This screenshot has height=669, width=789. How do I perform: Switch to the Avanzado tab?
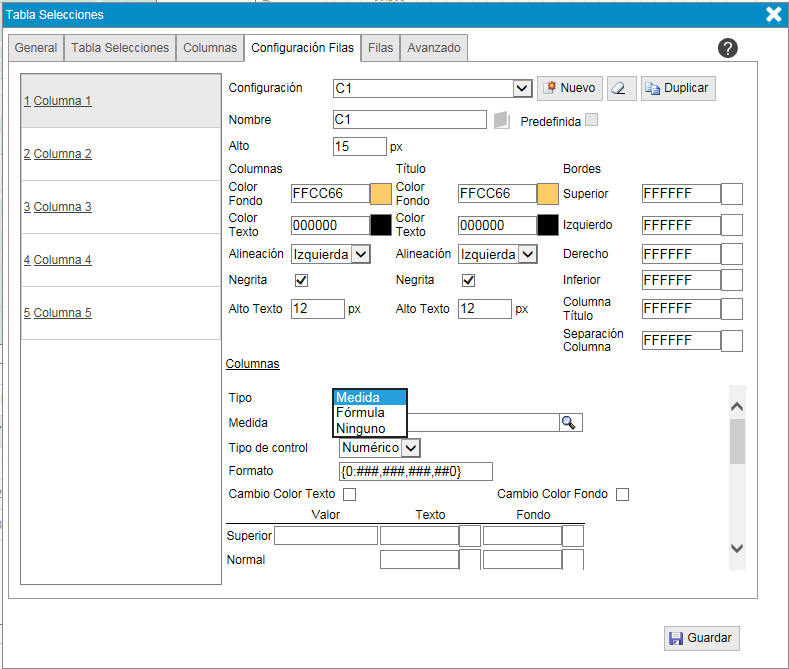(x=434, y=48)
